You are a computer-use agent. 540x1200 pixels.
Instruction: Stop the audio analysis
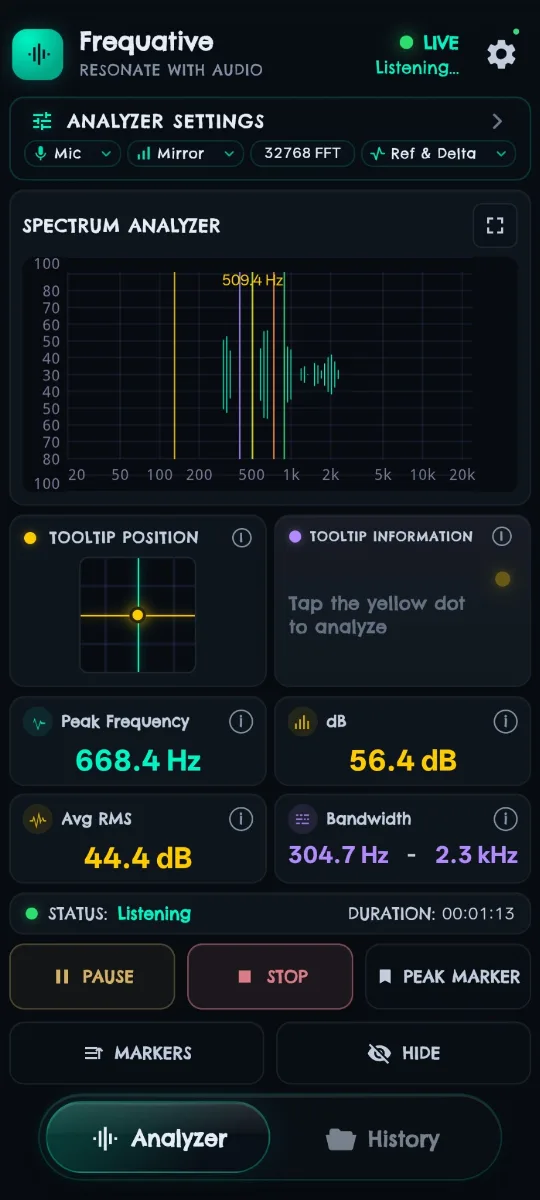(x=270, y=977)
